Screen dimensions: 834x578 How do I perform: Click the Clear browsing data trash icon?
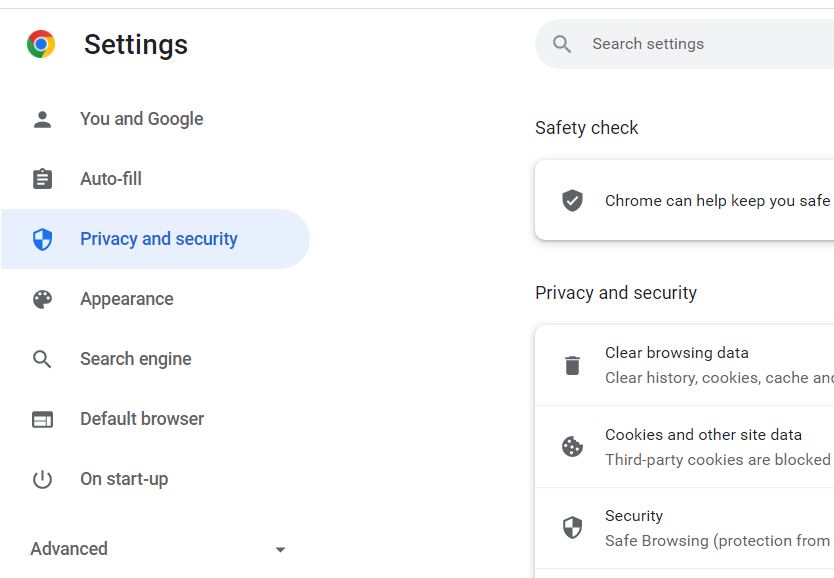572,364
